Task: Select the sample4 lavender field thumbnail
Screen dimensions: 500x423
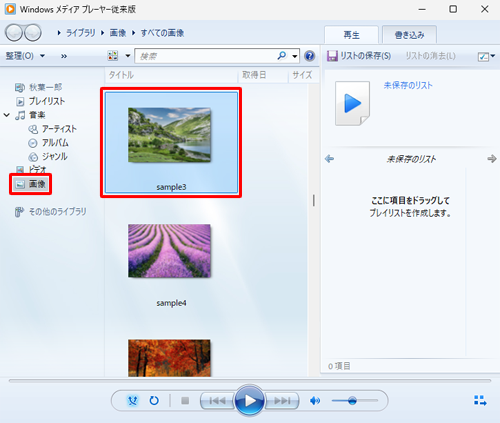Action: tap(169, 251)
